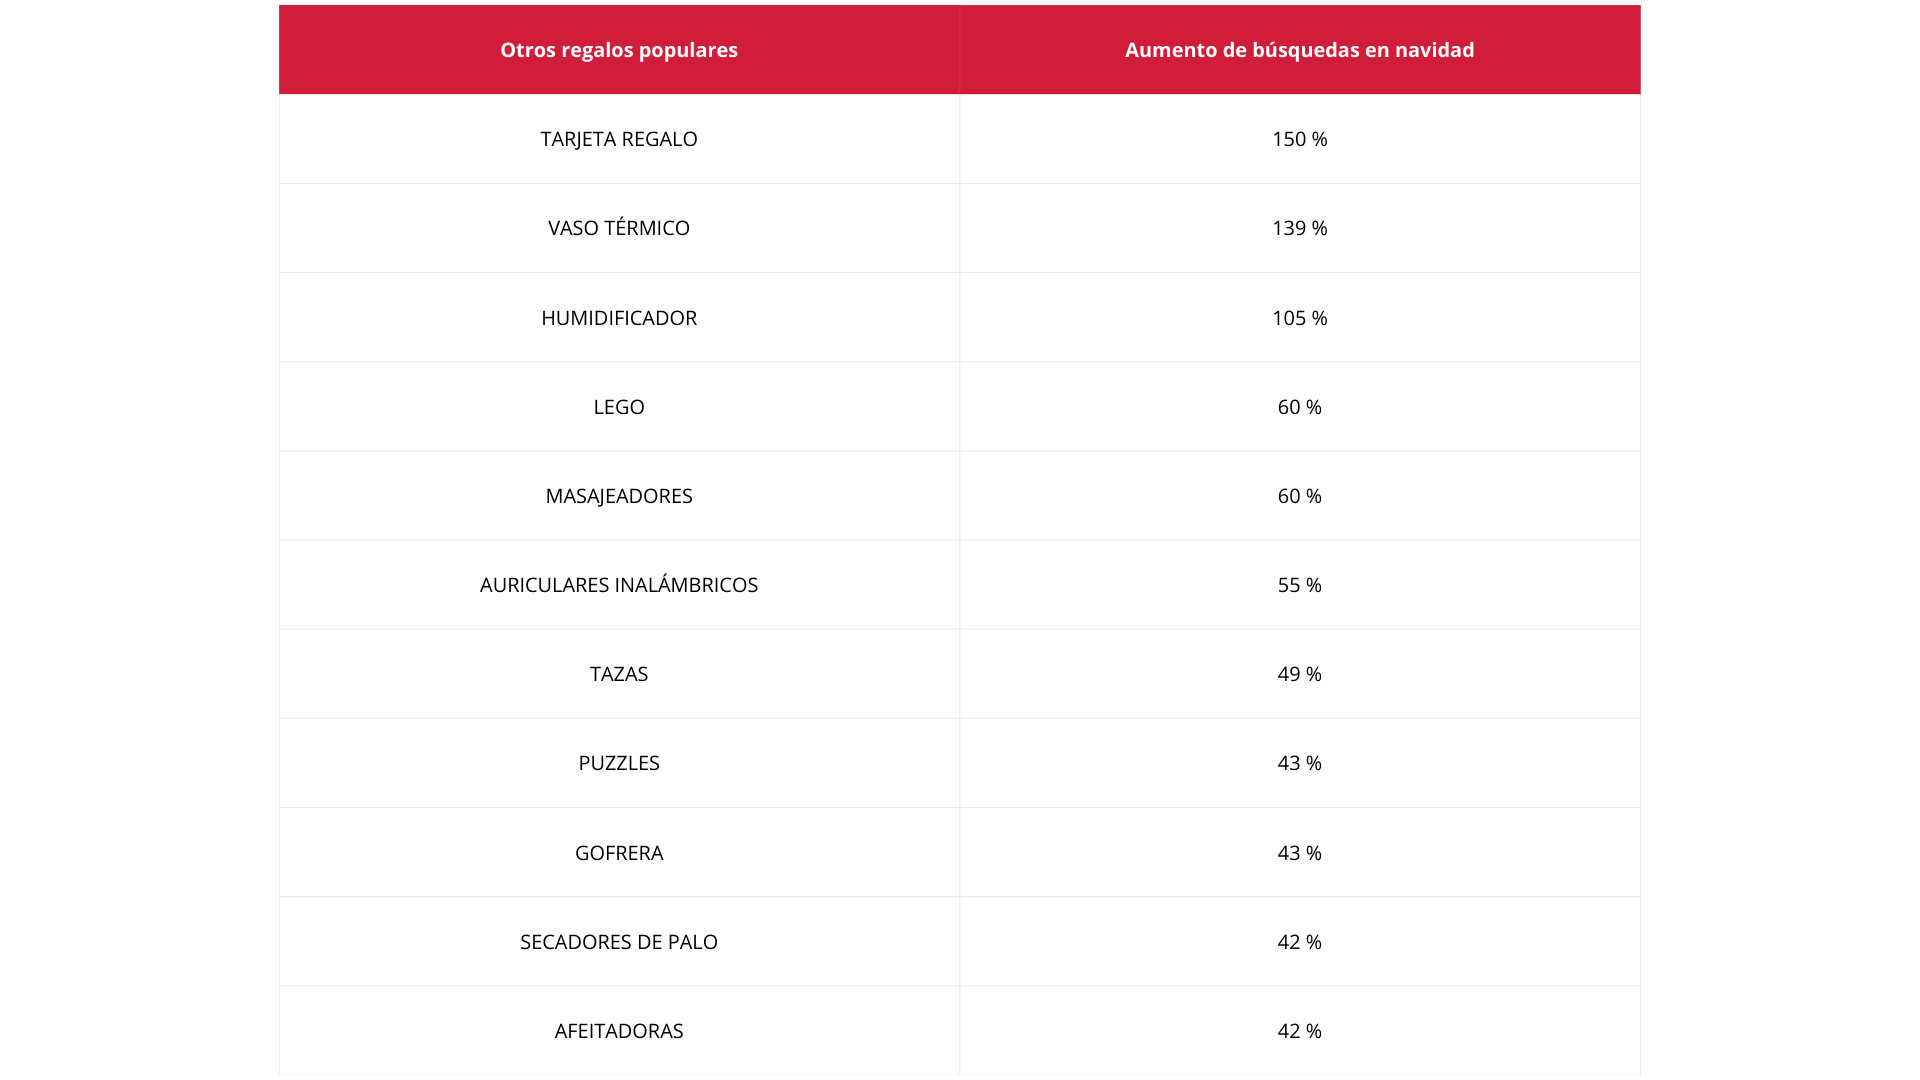The height and width of the screenshot is (1080, 1920).
Task: Select the 55 % value cell
Action: 1300,585
